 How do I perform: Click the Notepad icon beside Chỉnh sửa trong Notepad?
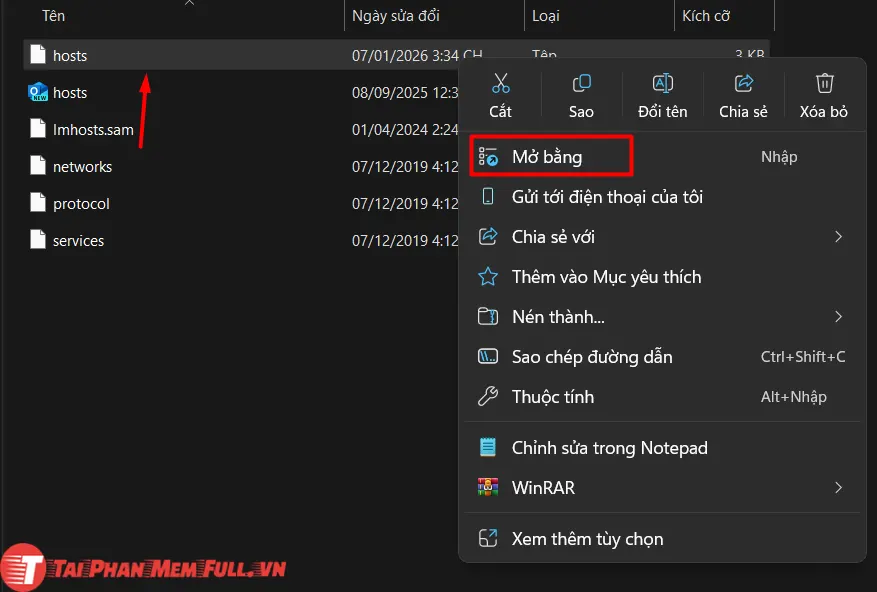coord(489,447)
